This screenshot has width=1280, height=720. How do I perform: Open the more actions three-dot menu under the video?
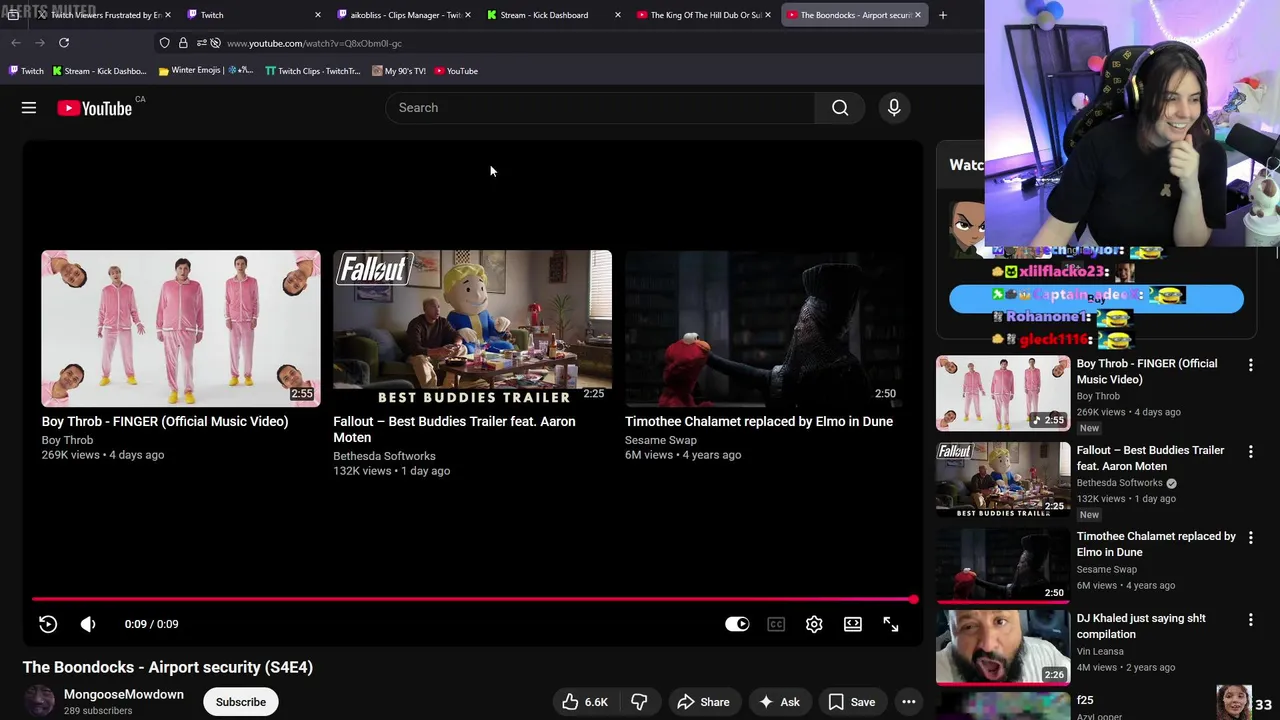click(909, 702)
